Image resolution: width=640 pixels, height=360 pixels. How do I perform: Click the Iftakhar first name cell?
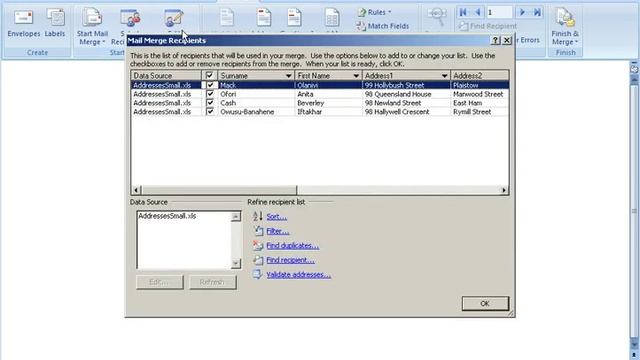328,112
